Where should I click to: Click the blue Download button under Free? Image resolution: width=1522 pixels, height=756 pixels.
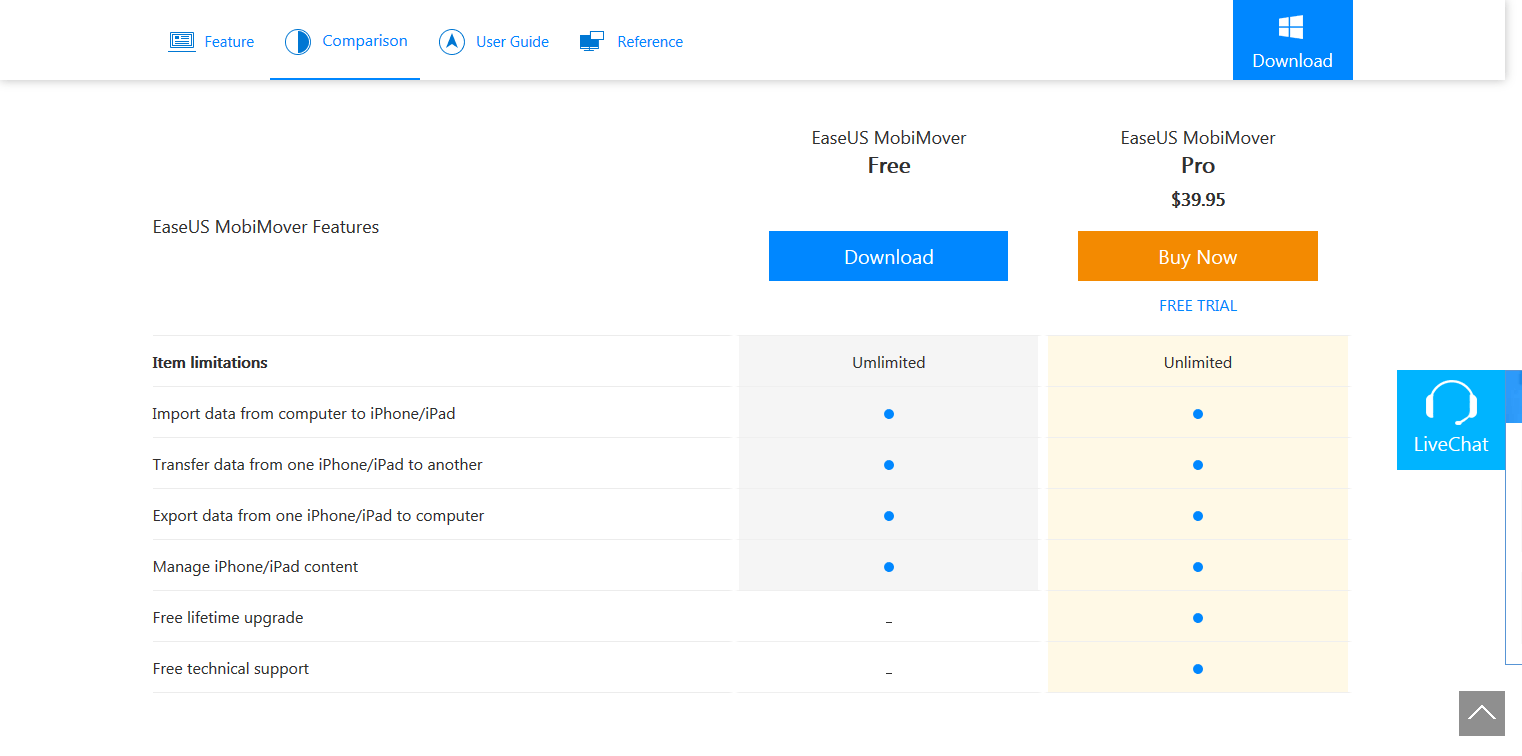tap(888, 256)
